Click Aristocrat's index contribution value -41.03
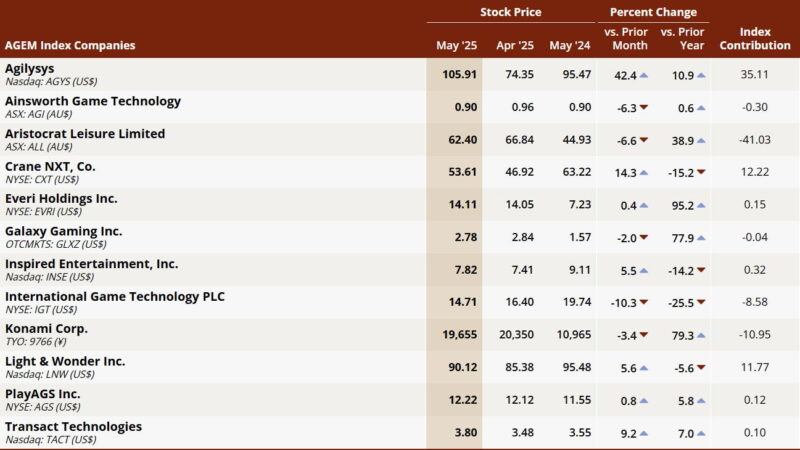Image resolution: width=800 pixels, height=450 pixels. pyautogui.click(x=755, y=140)
